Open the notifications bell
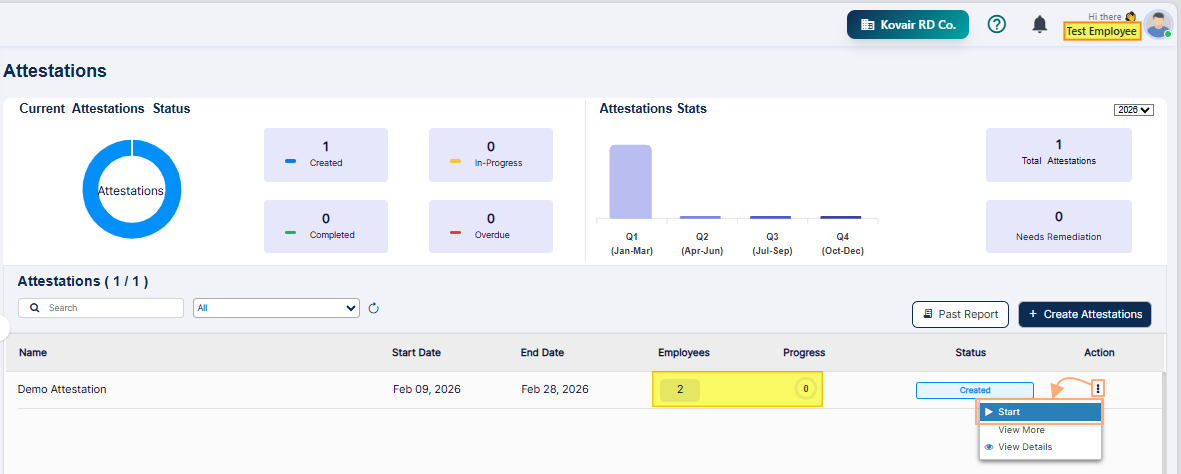 1040,24
